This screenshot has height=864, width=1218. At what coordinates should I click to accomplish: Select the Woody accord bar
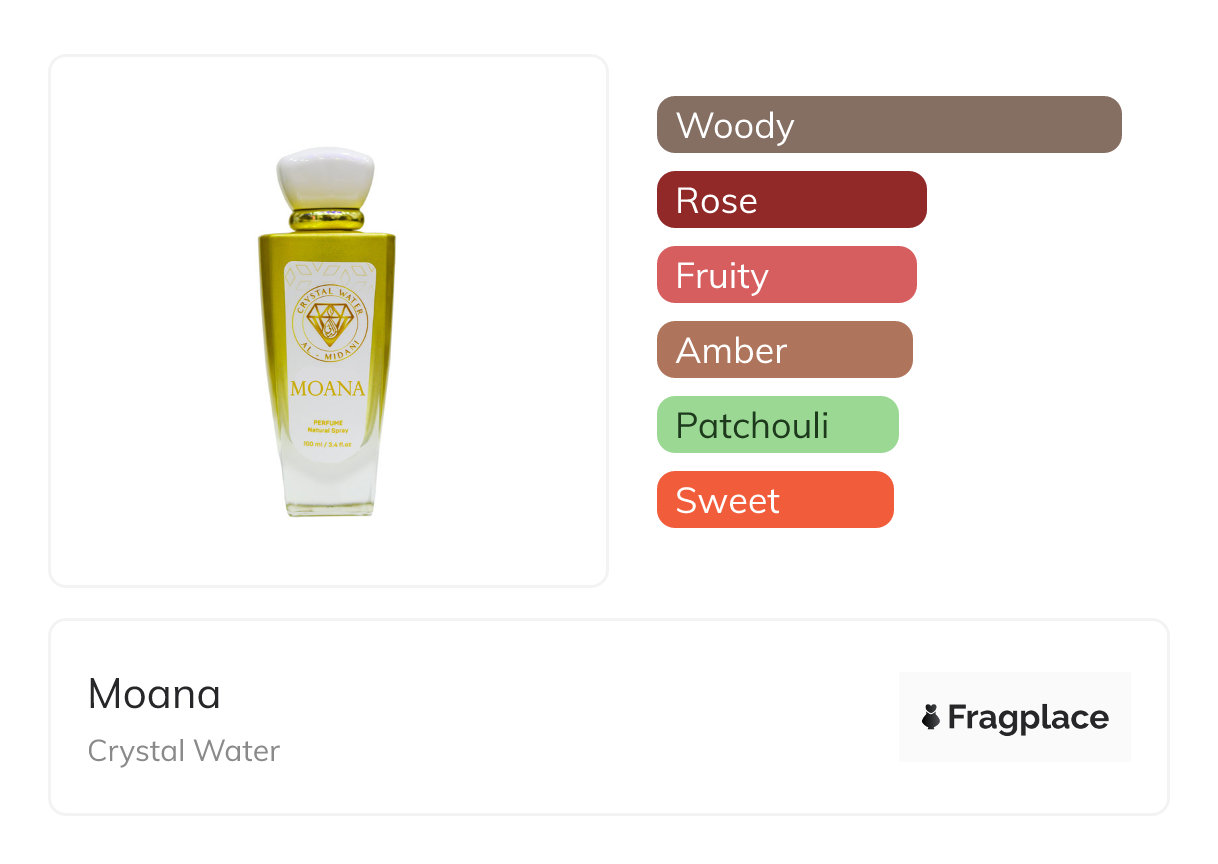tap(889, 125)
